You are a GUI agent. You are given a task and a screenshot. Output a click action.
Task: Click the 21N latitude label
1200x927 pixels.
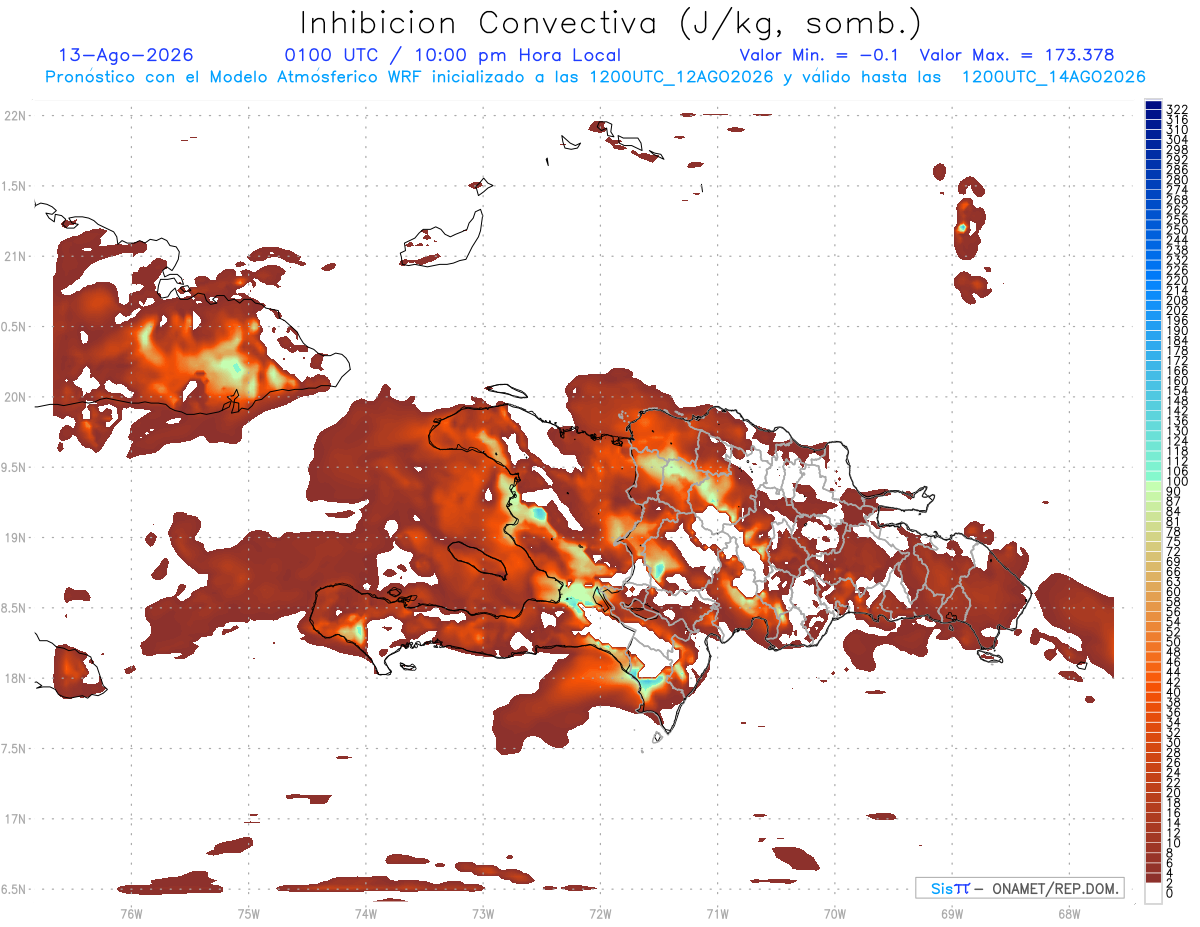pyautogui.click(x=15, y=257)
